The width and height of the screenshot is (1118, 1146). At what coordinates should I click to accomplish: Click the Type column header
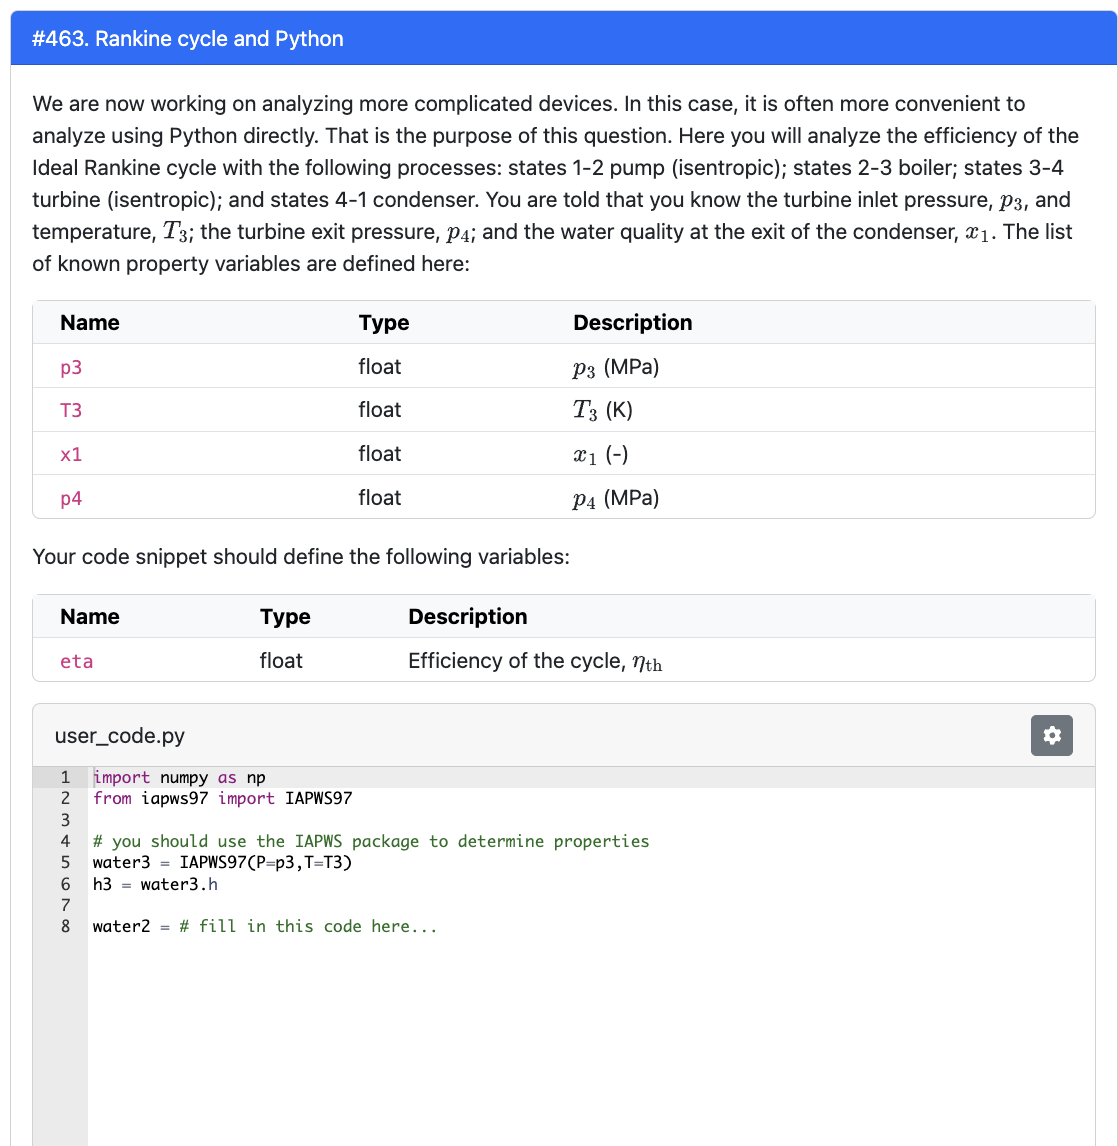click(x=381, y=322)
